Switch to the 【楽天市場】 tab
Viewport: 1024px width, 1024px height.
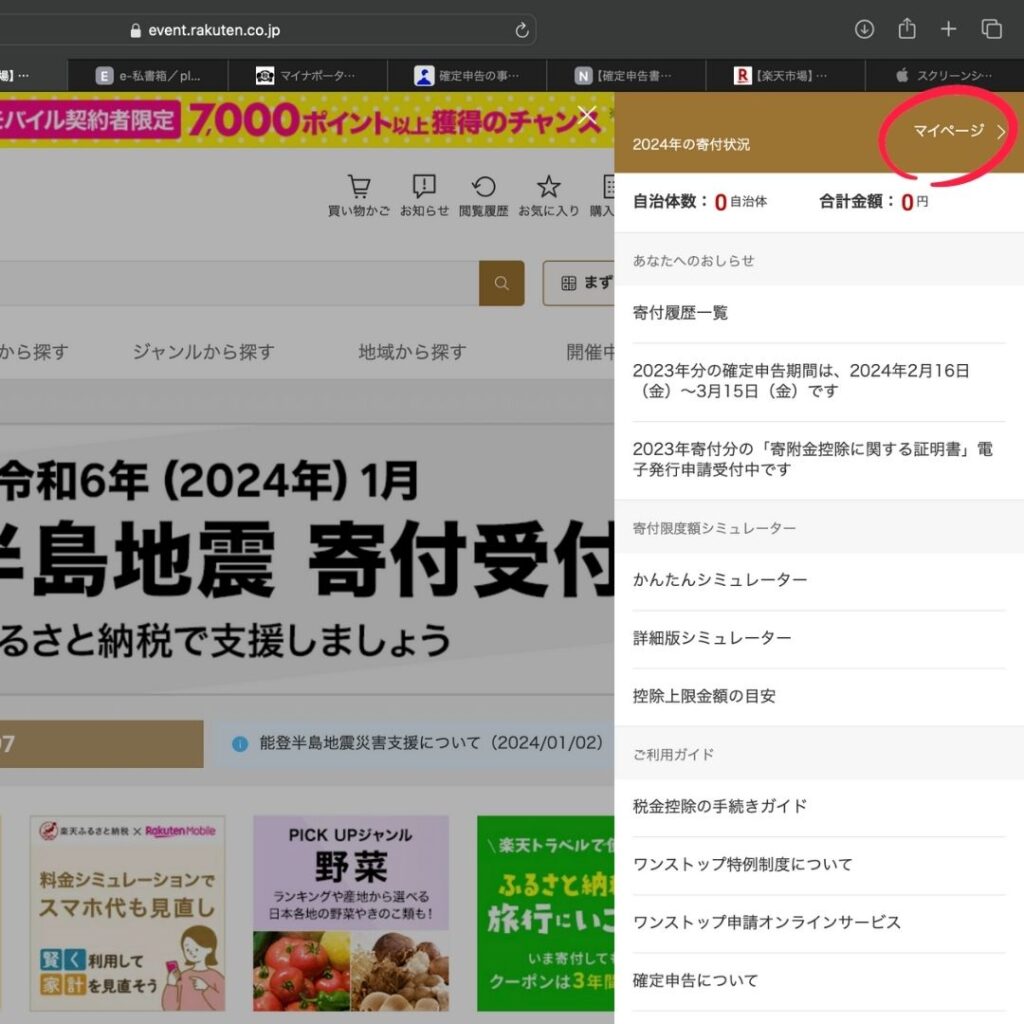786,76
